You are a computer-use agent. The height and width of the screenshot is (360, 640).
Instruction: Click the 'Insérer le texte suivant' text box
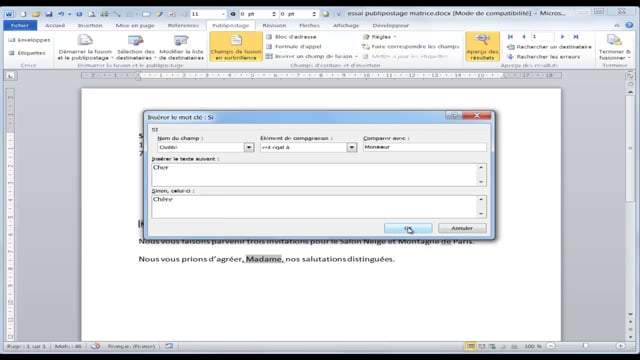tap(314, 175)
